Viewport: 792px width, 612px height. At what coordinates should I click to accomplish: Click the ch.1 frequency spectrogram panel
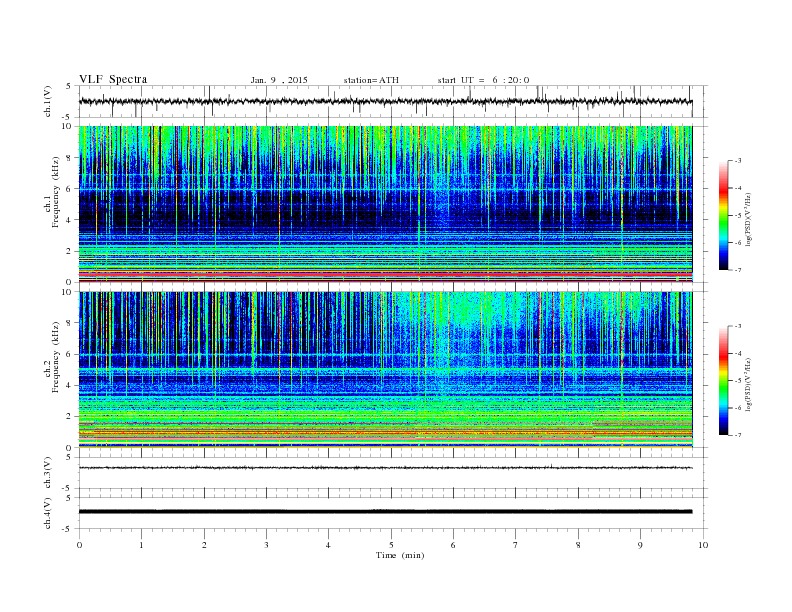(386, 204)
